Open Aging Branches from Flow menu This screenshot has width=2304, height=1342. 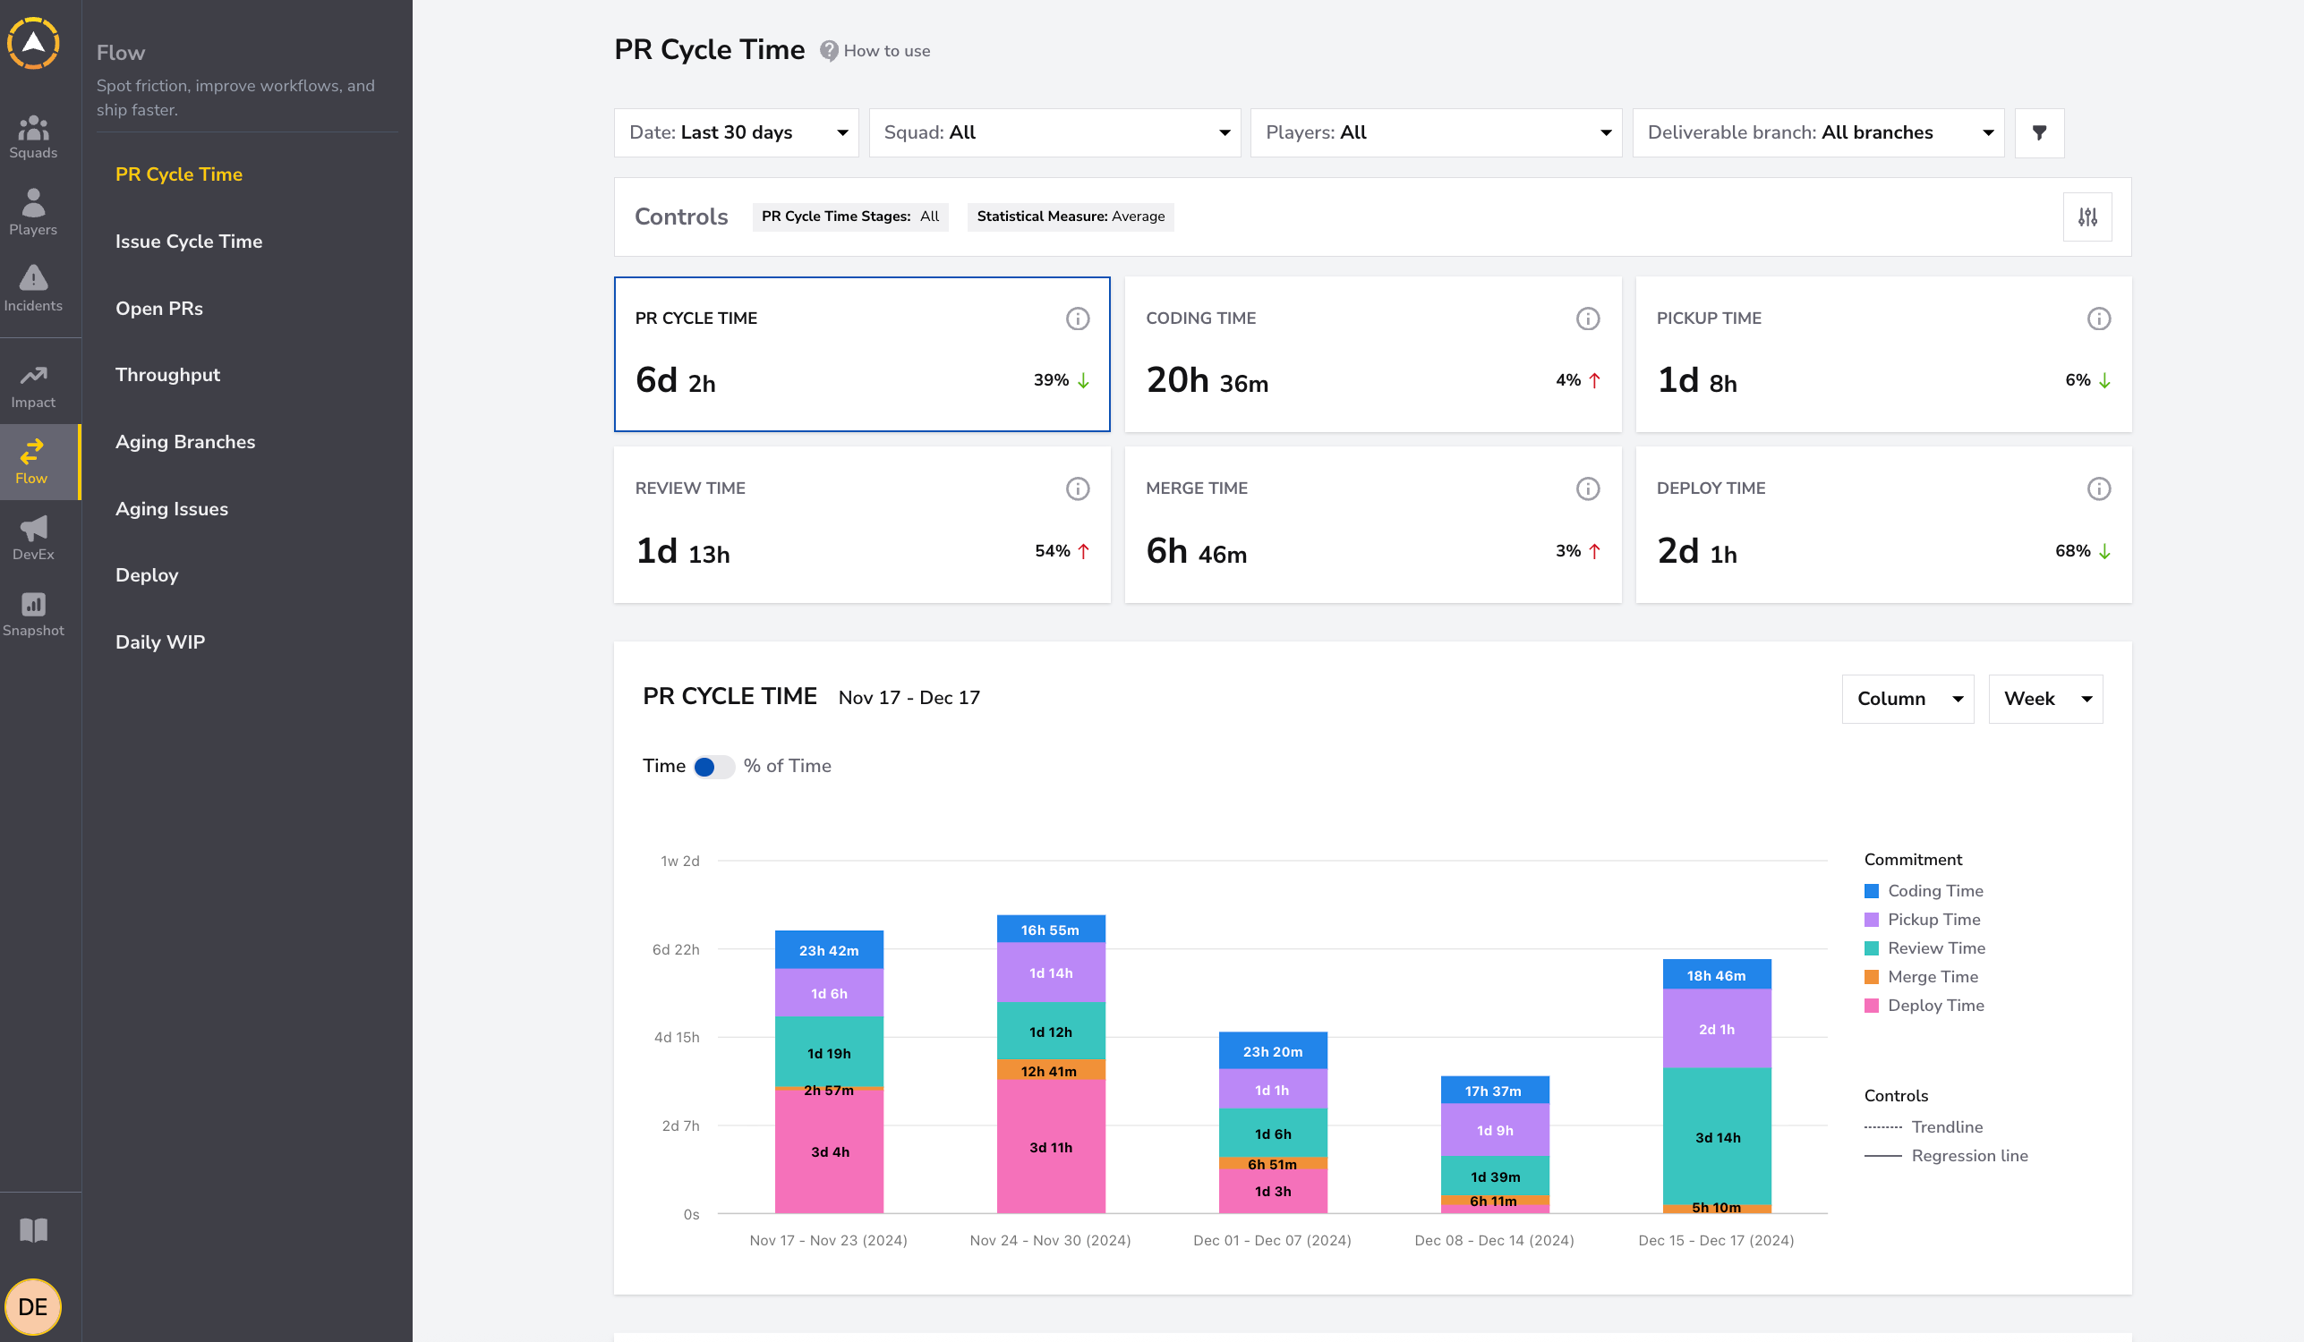(x=185, y=442)
